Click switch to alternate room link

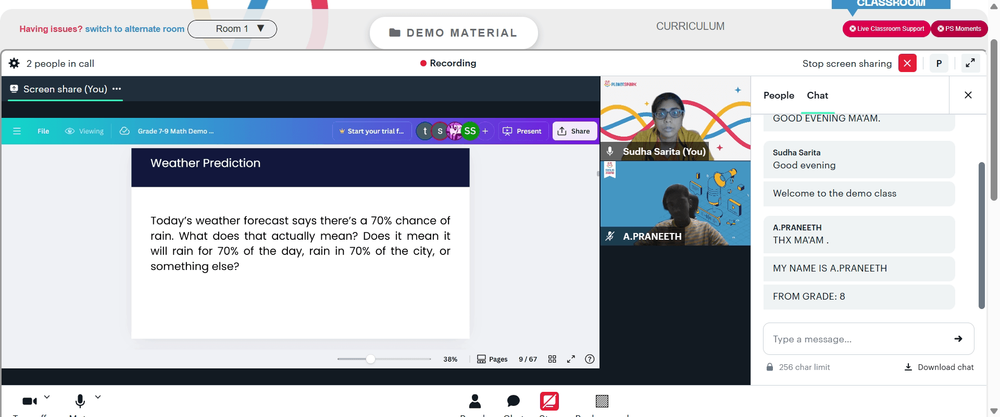135,29
